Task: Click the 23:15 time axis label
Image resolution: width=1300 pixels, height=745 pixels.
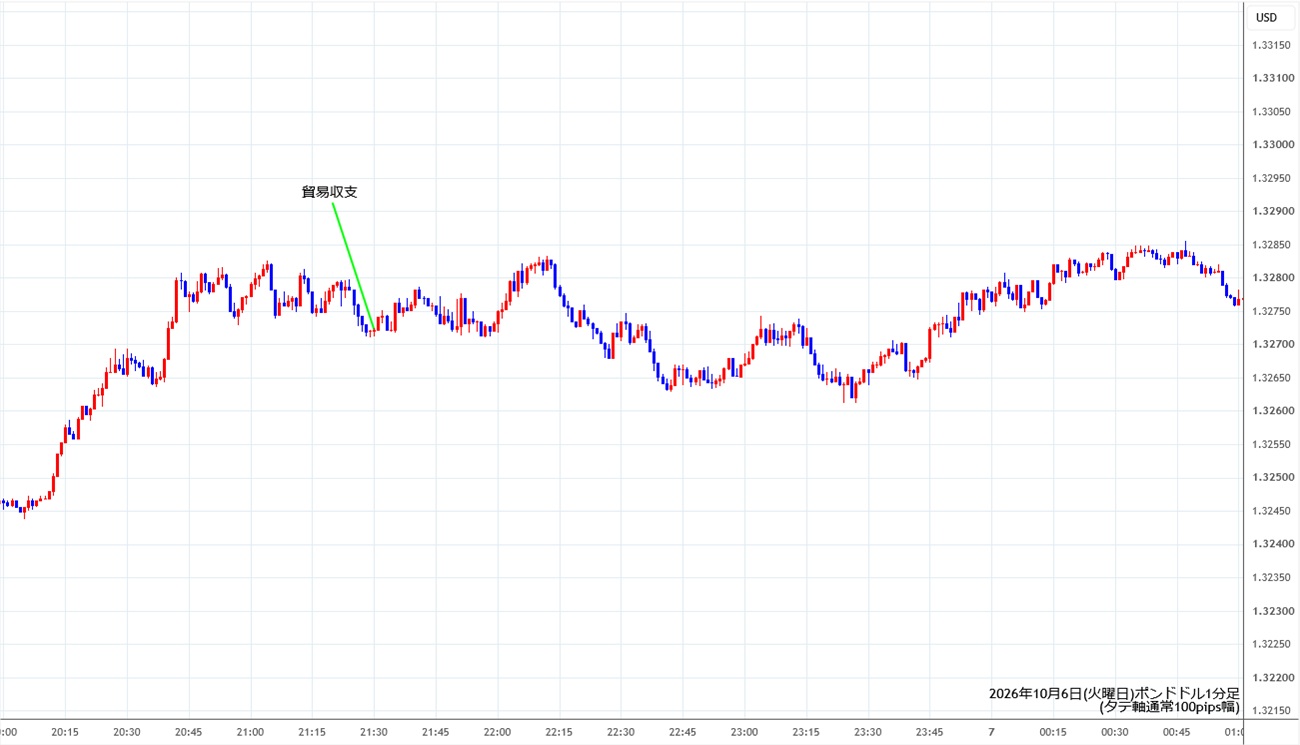Action: coord(806,732)
